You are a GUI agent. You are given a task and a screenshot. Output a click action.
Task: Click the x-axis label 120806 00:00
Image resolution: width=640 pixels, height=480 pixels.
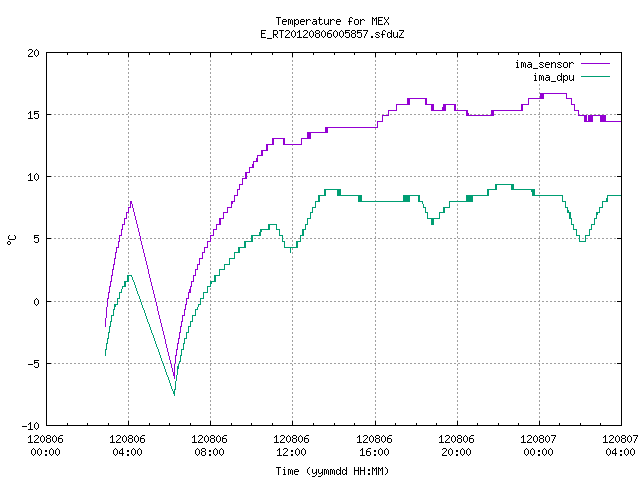pyautogui.click(x=45, y=445)
